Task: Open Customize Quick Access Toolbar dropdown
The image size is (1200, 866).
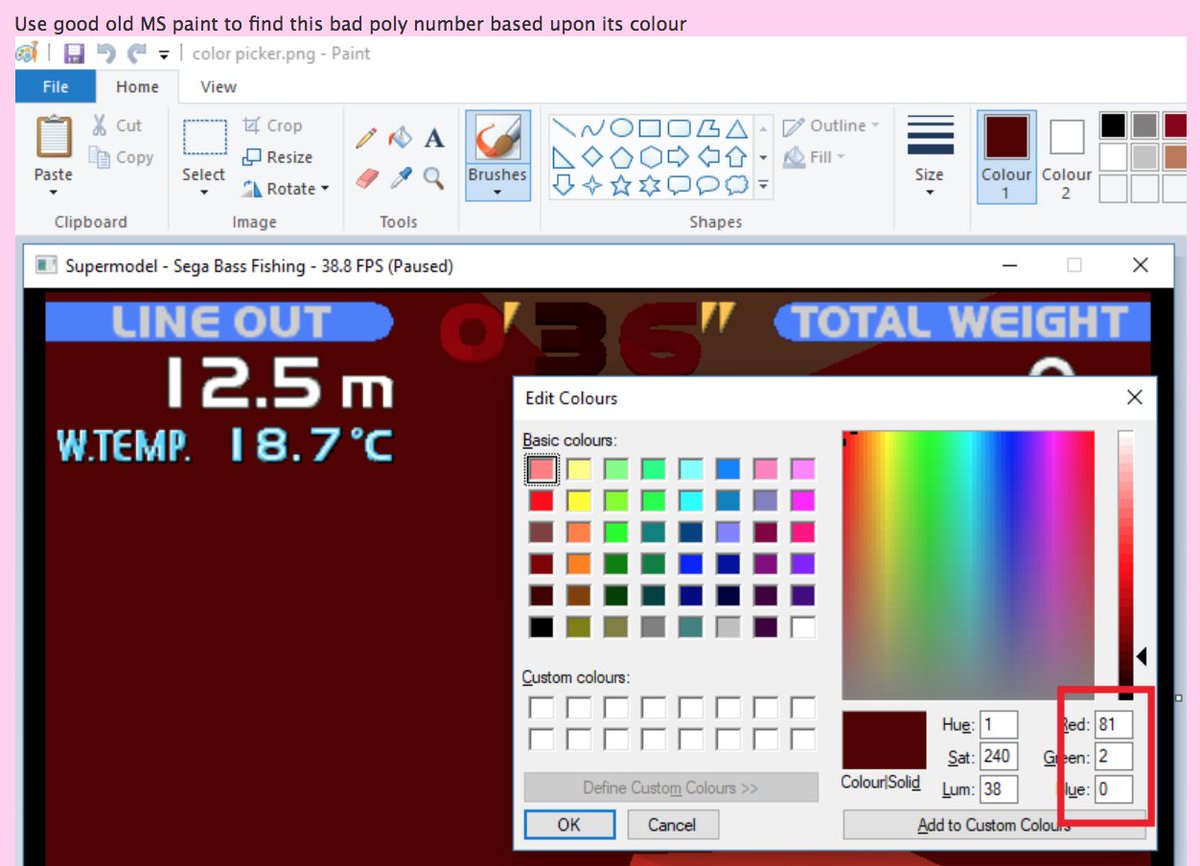Action: click(x=164, y=55)
